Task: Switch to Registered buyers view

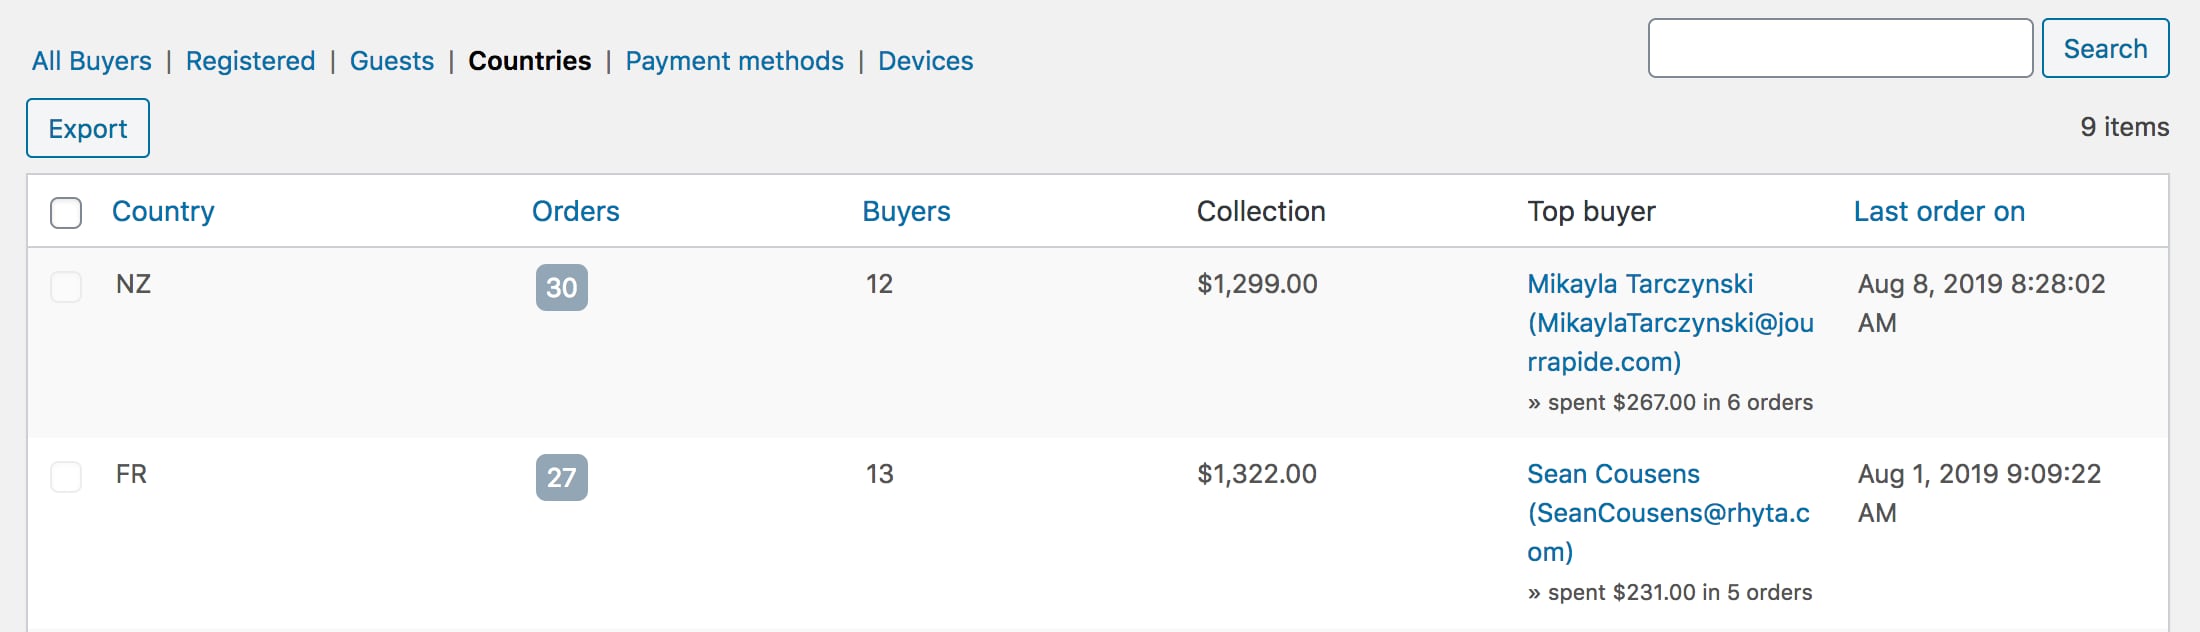Action: 250,61
